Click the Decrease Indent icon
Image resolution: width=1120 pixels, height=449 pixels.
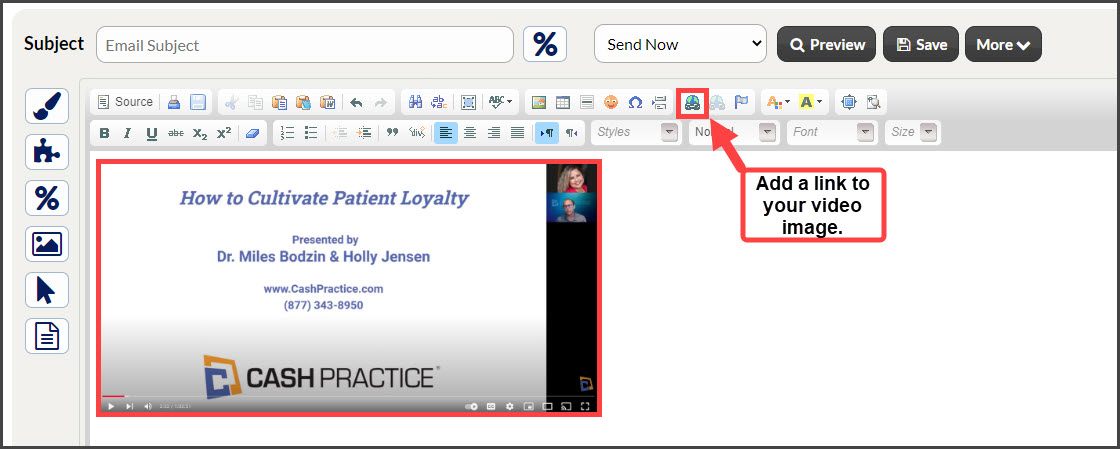pyautogui.click(x=340, y=132)
